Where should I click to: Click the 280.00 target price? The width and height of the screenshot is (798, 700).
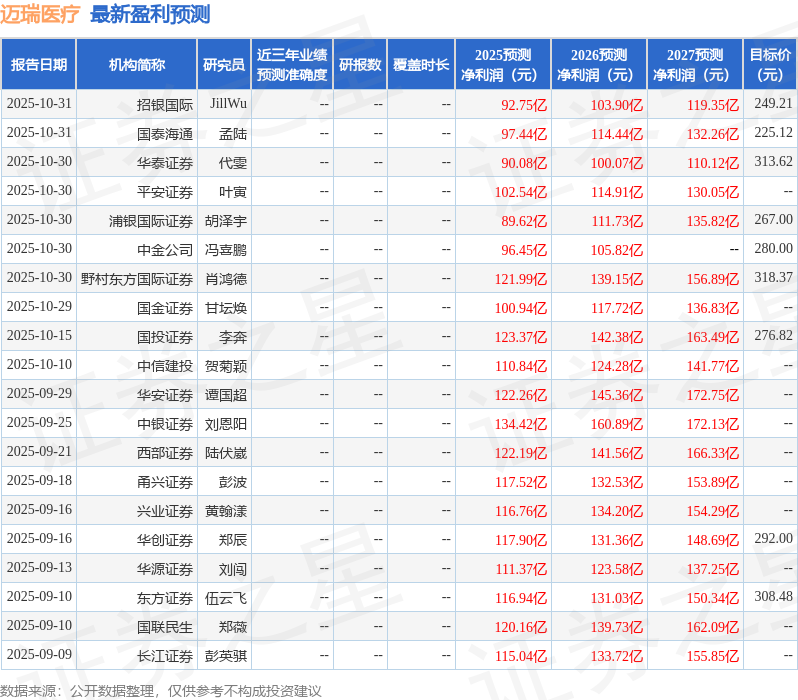coord(773,249)
